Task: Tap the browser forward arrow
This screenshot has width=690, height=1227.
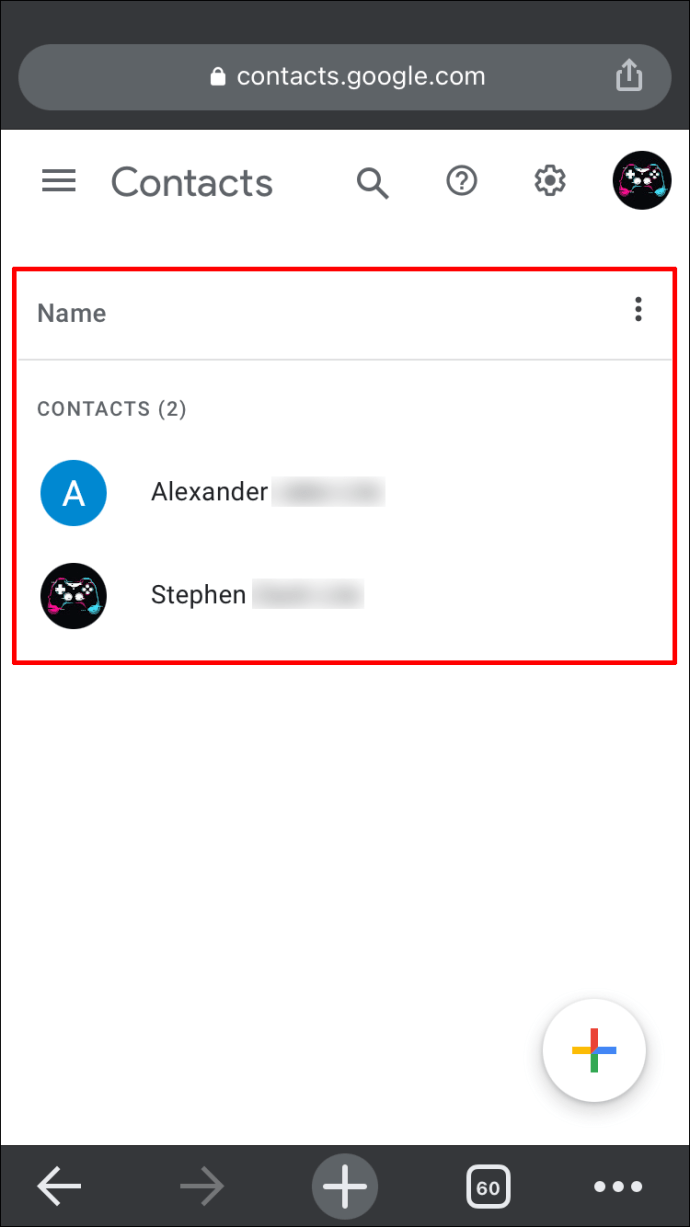Action: [x=202, y=1187]
